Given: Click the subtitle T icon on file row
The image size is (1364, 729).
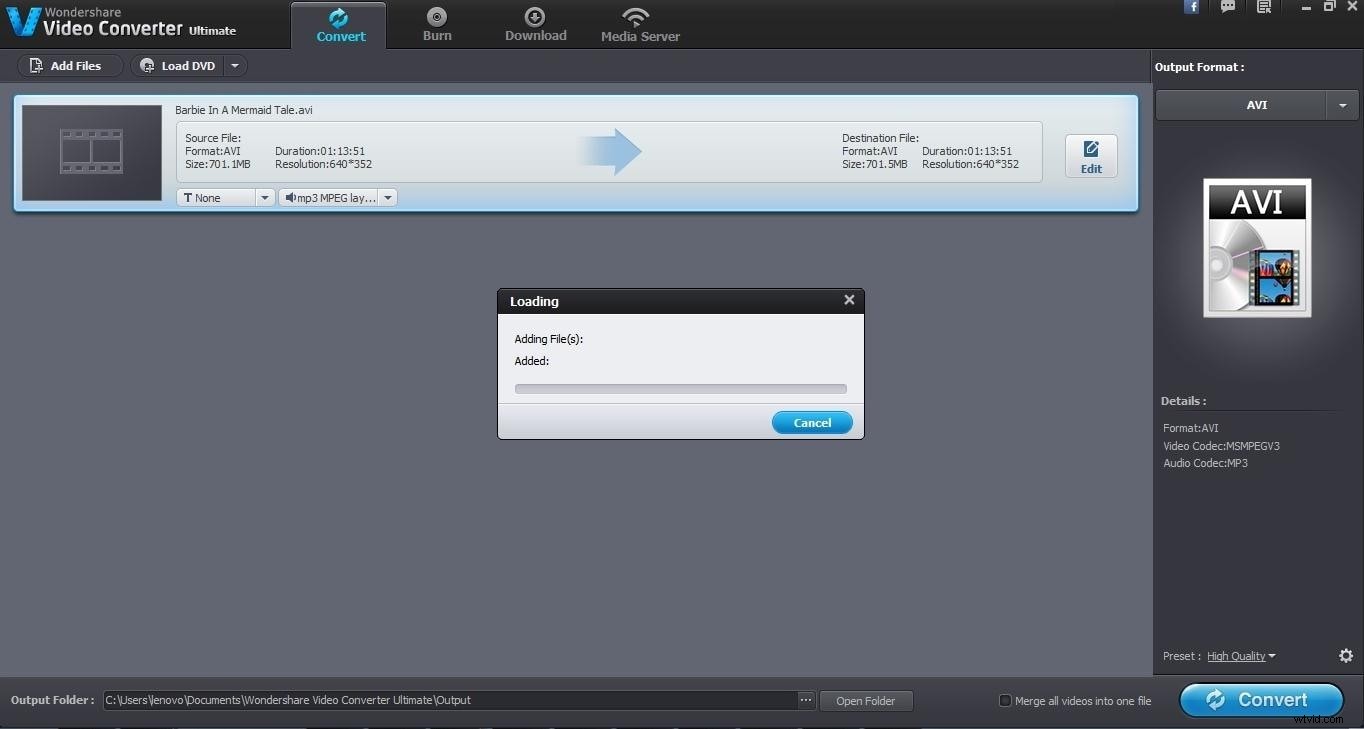Looking at the screenshot, I should tap(187, 197).
